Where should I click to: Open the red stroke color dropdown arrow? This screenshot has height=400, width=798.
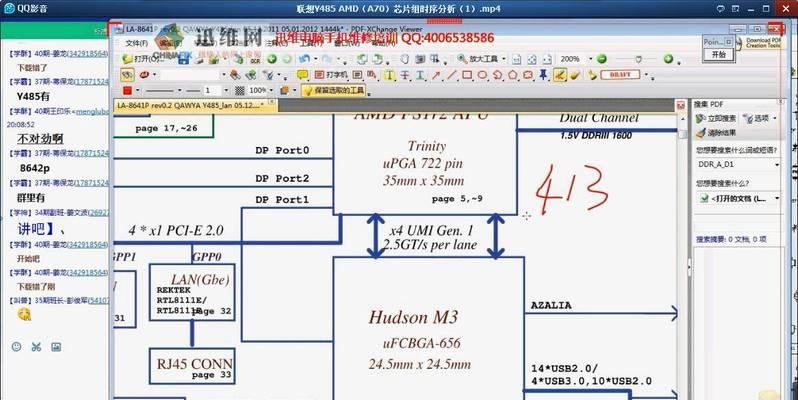(138, 91)
